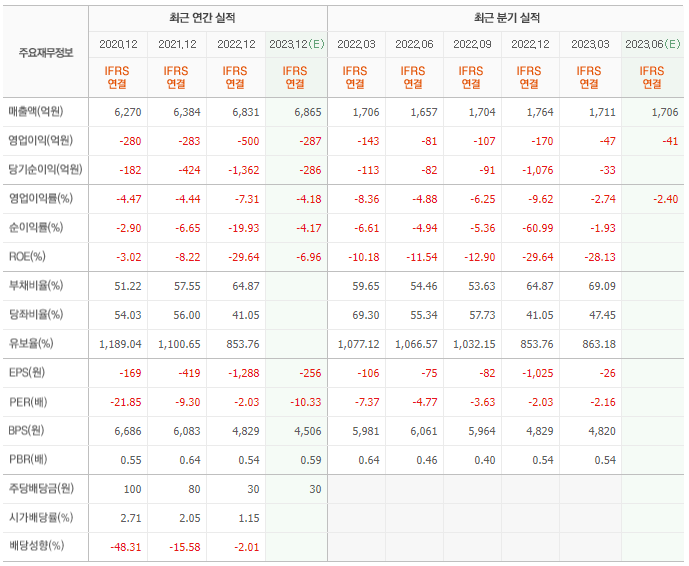Select the 순이익률(%) row label
This screenshot has width=689, height=566.
point(36,228)
